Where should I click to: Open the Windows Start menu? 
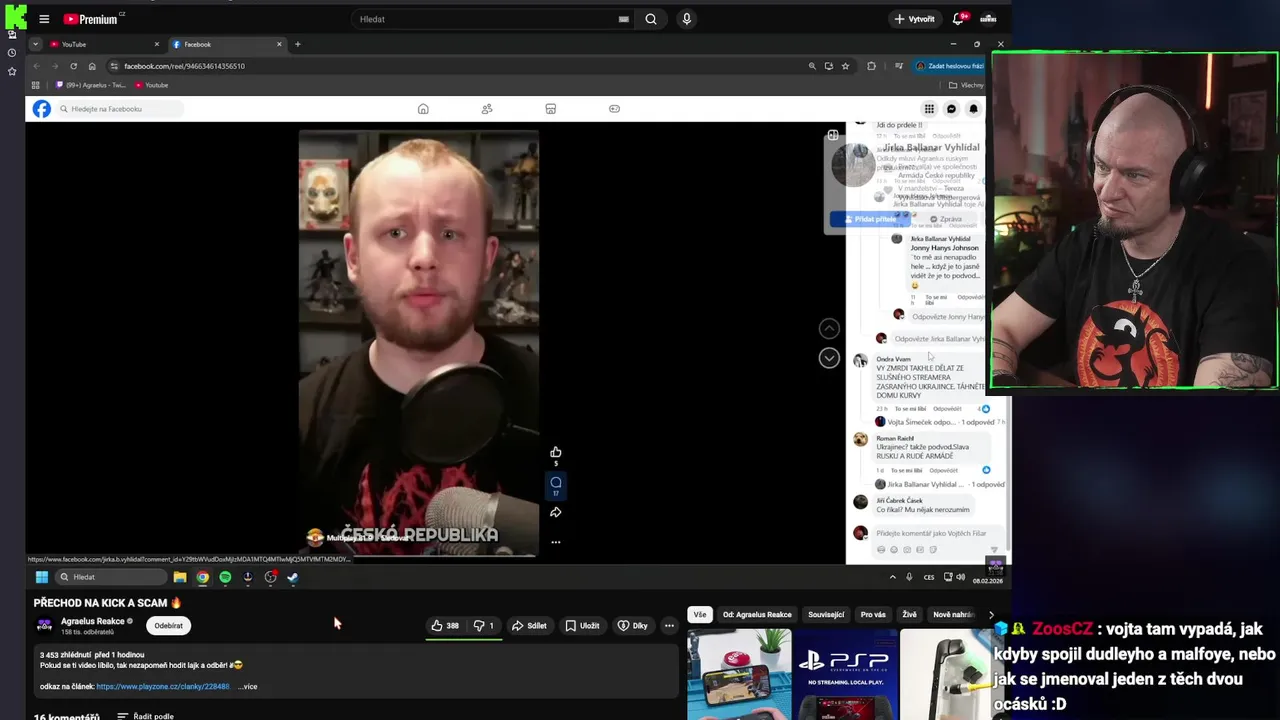click(x=42, y=577)
